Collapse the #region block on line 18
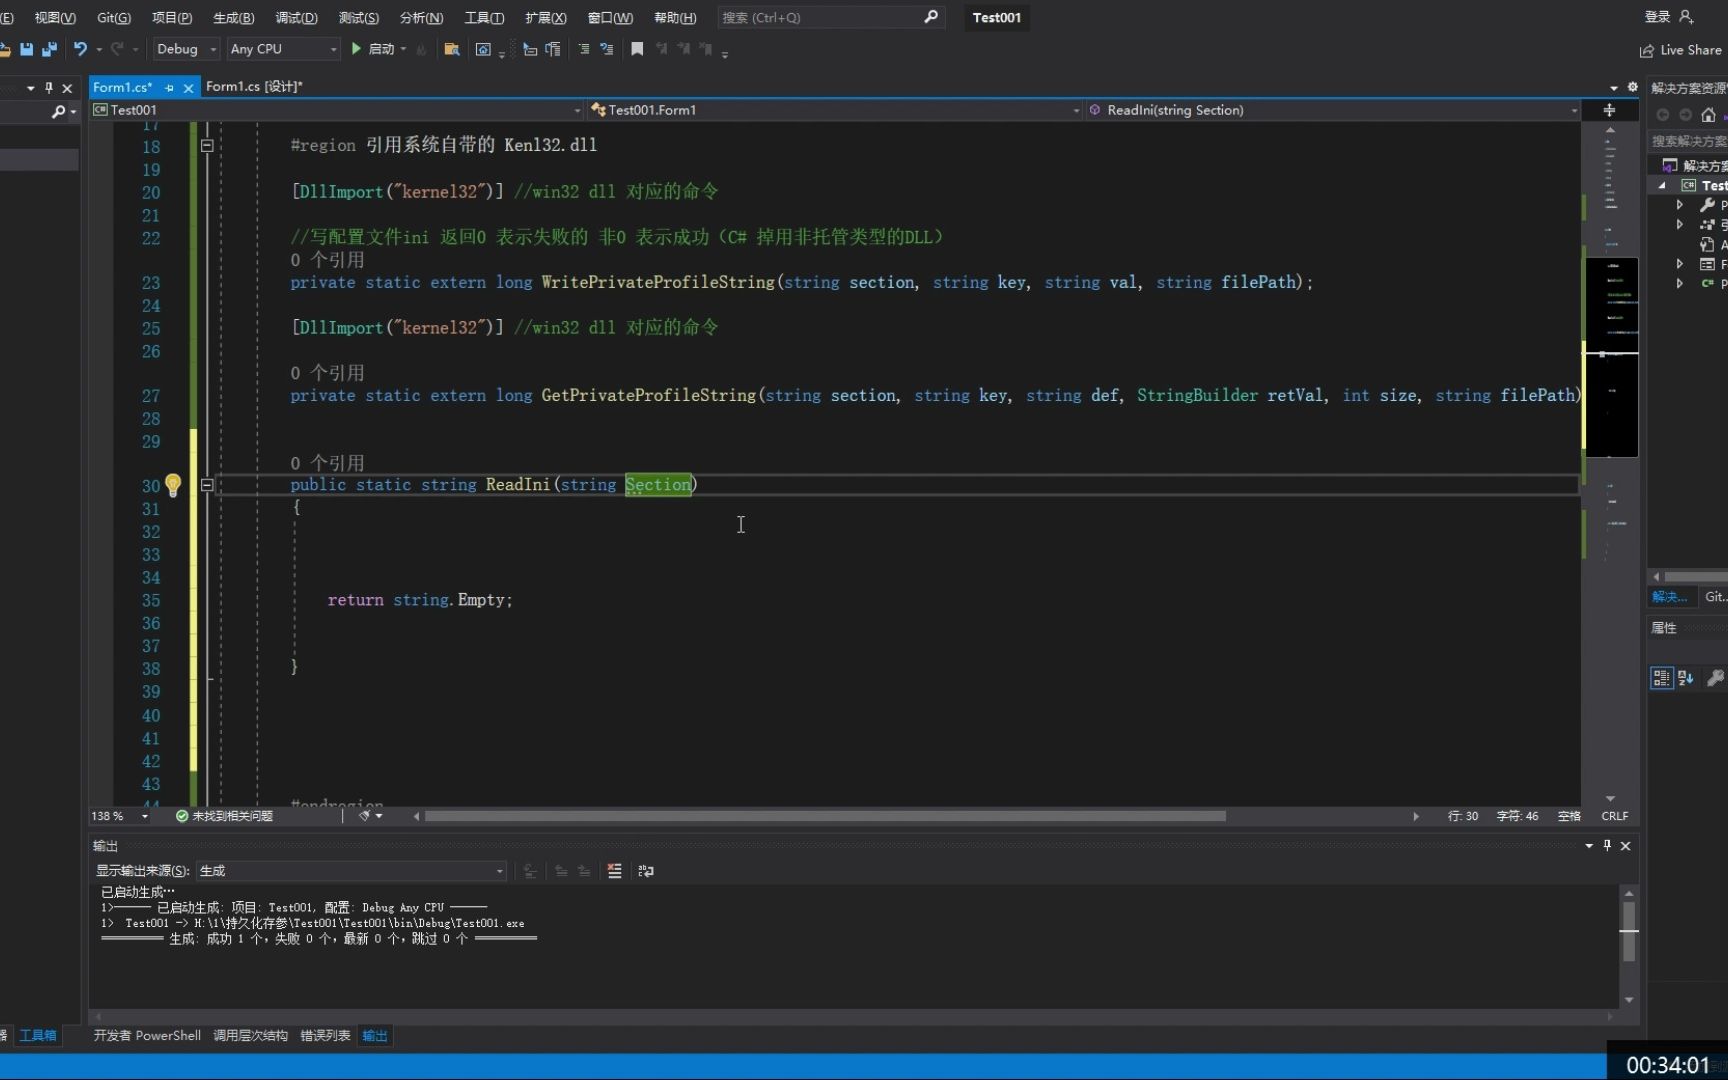 pos(207,146)
